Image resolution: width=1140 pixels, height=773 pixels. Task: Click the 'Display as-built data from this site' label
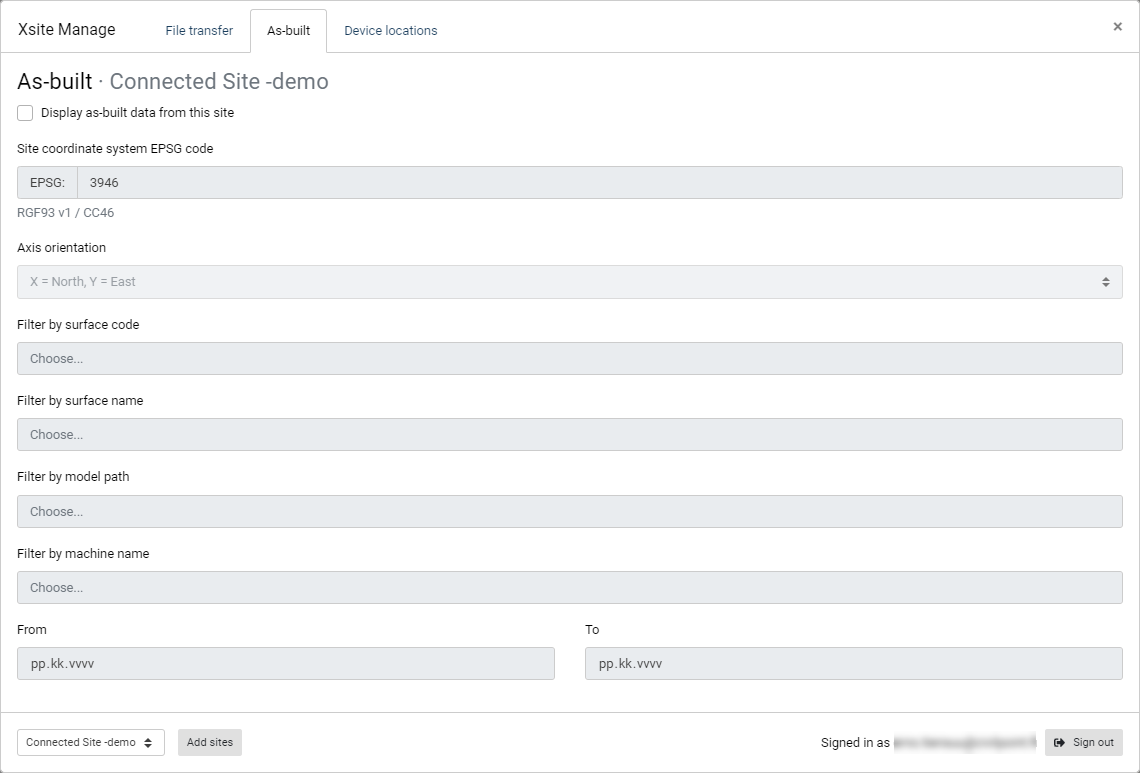(137, 113)
